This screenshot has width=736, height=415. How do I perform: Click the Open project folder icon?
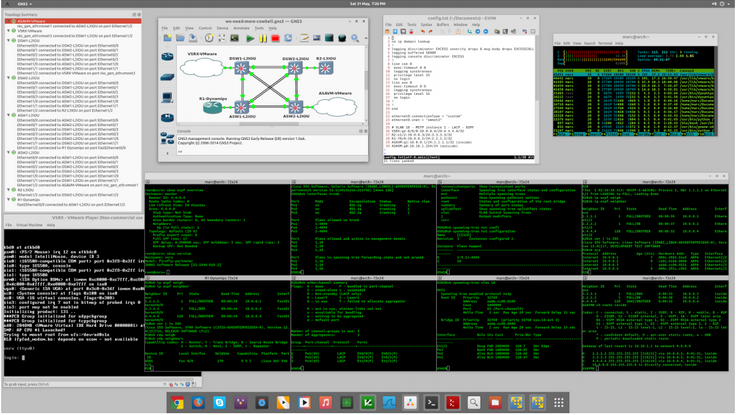[180, 39]
